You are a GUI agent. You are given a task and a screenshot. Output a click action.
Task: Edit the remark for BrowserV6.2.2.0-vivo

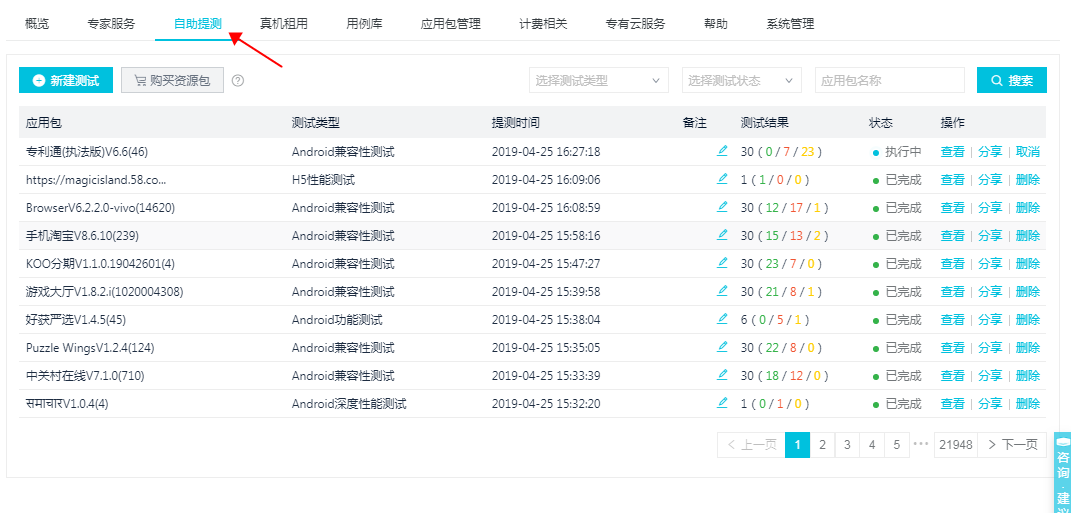click(722, 208)
